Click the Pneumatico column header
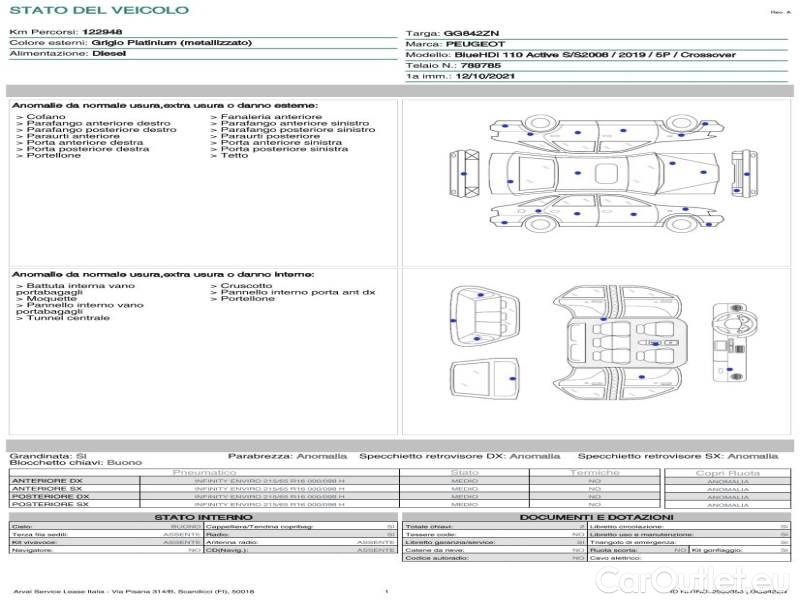800x600 pixels. click(x=204, y=472)
